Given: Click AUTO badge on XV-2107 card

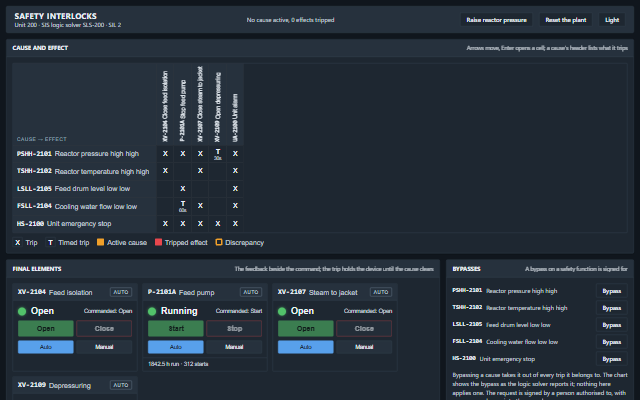Looking at the screenshot, I should tap(381, 292).
